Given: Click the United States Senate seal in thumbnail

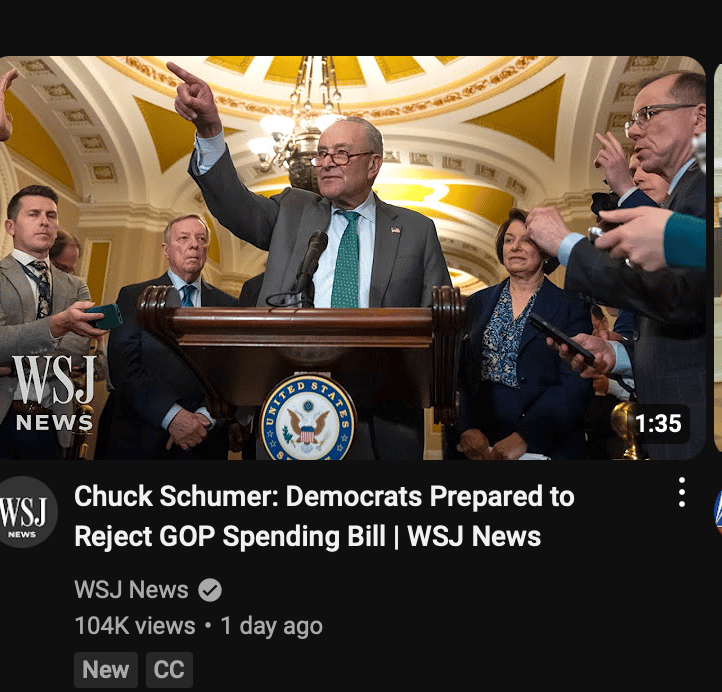Looking at the screenshot, I should pyautogui.click(x=308, y=419).
